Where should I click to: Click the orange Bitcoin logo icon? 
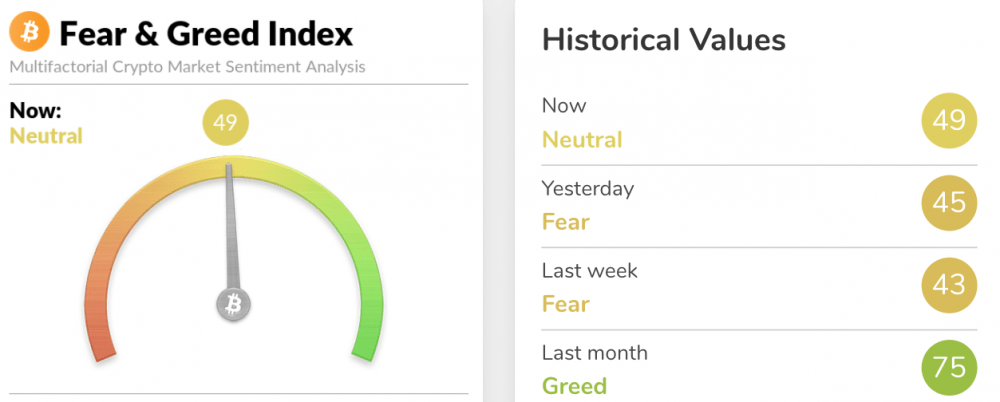(29, 33)
